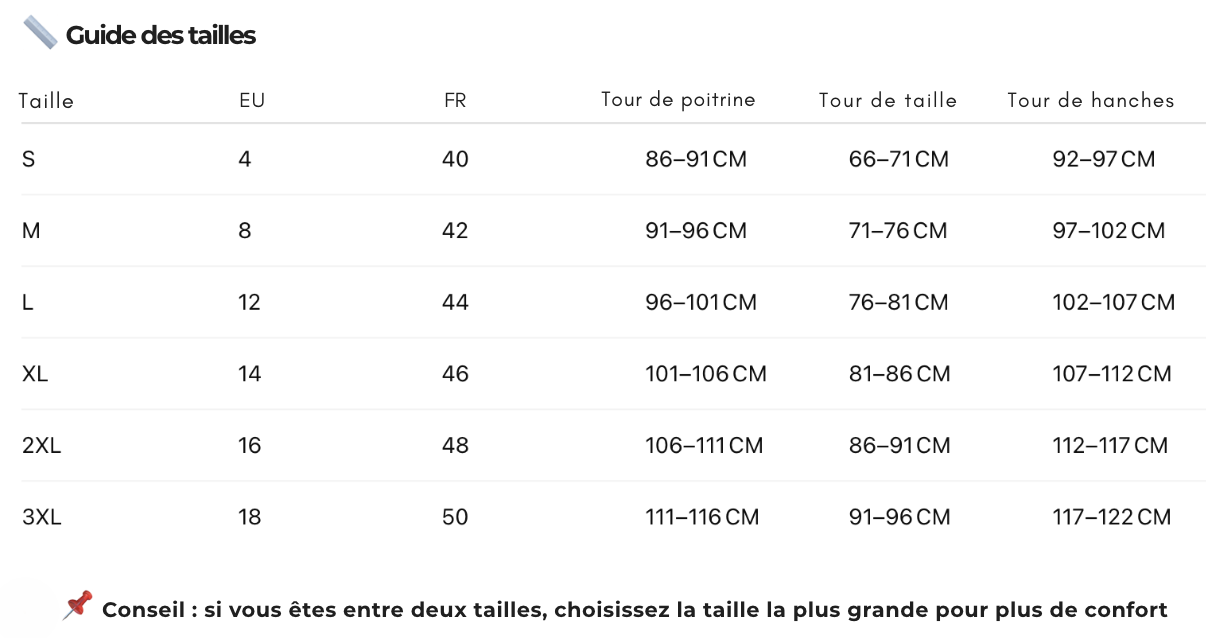Viewport: 1206px width, 638px height.
Task: Click FR size 48 in the 2XL row
Action: pyautogui.click(x=455, y=445)
